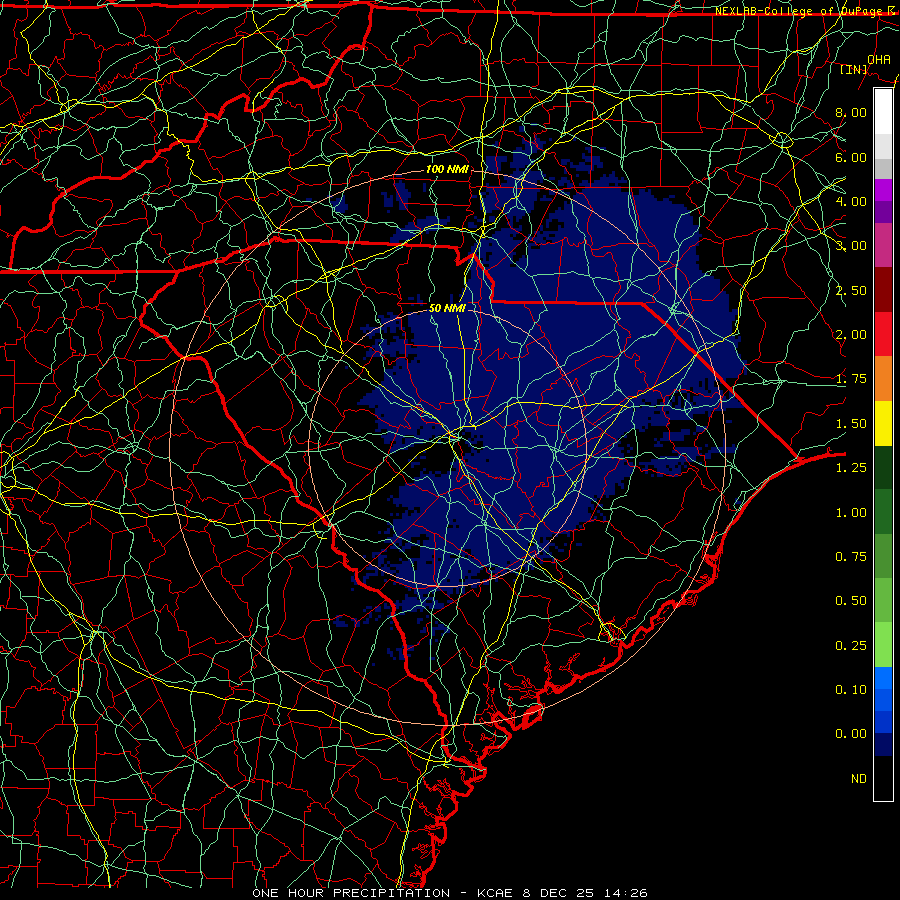Click the 100 NMI range ring label
Screen dimensions: 900x900
click(x=447, y=169)
